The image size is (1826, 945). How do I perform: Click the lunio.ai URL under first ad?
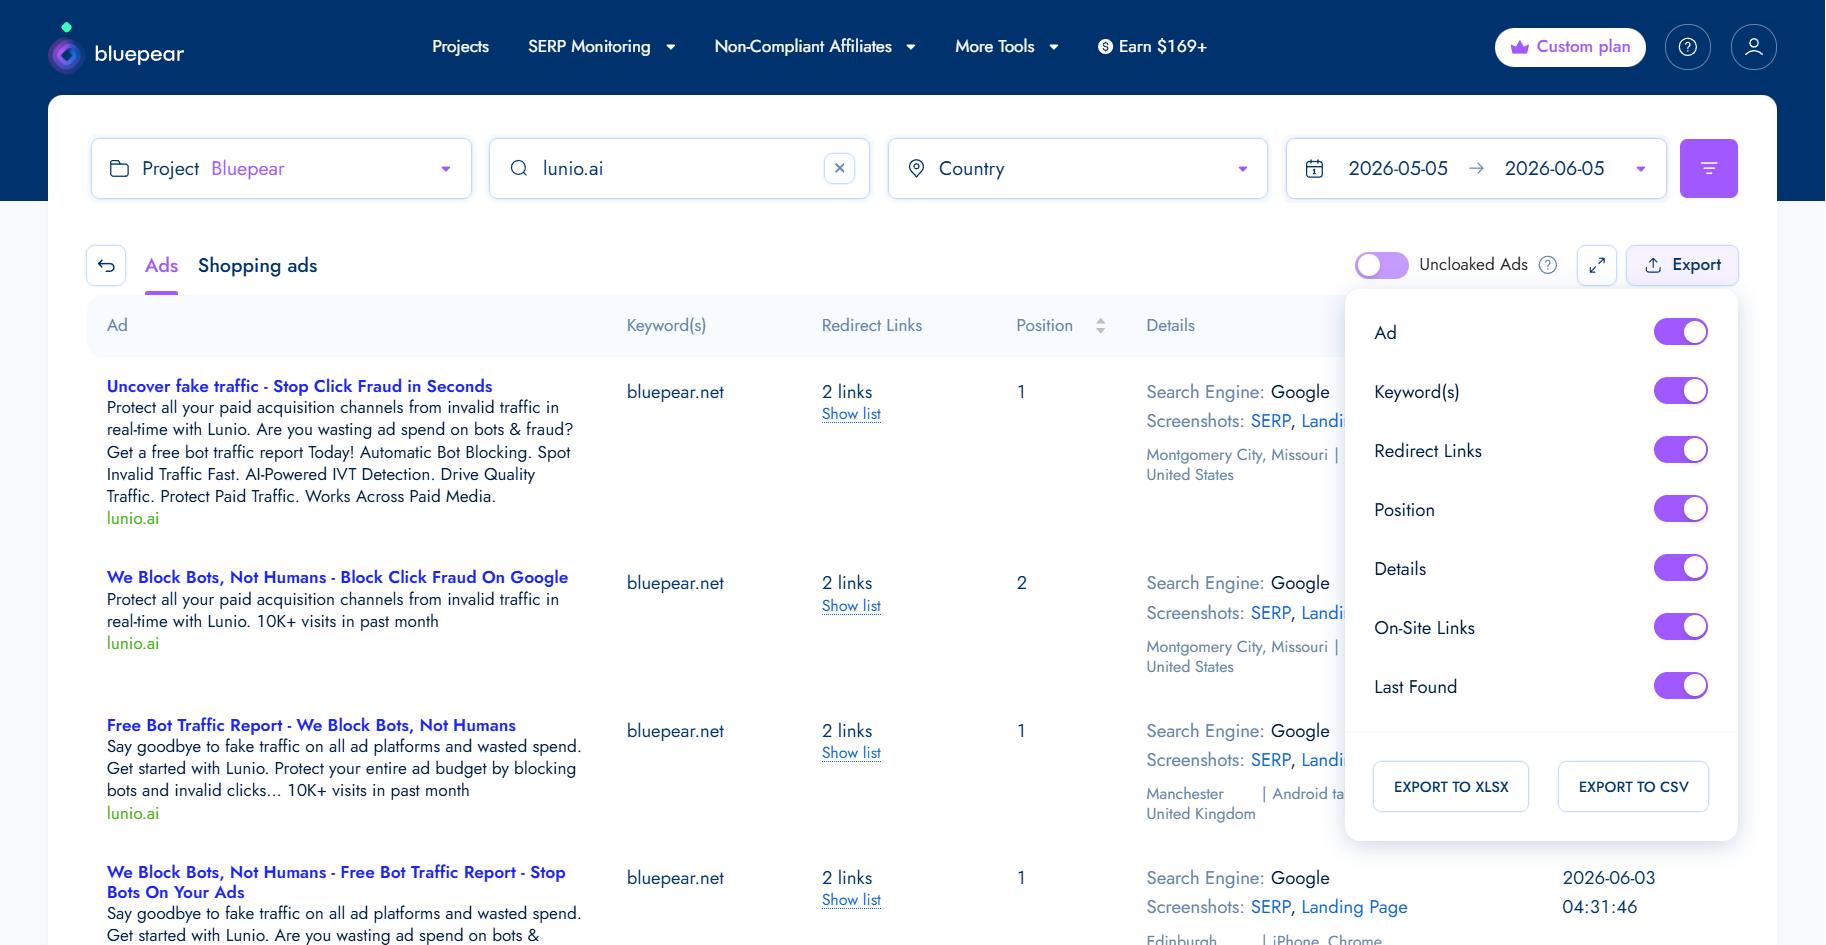click(x=133, y=519)
